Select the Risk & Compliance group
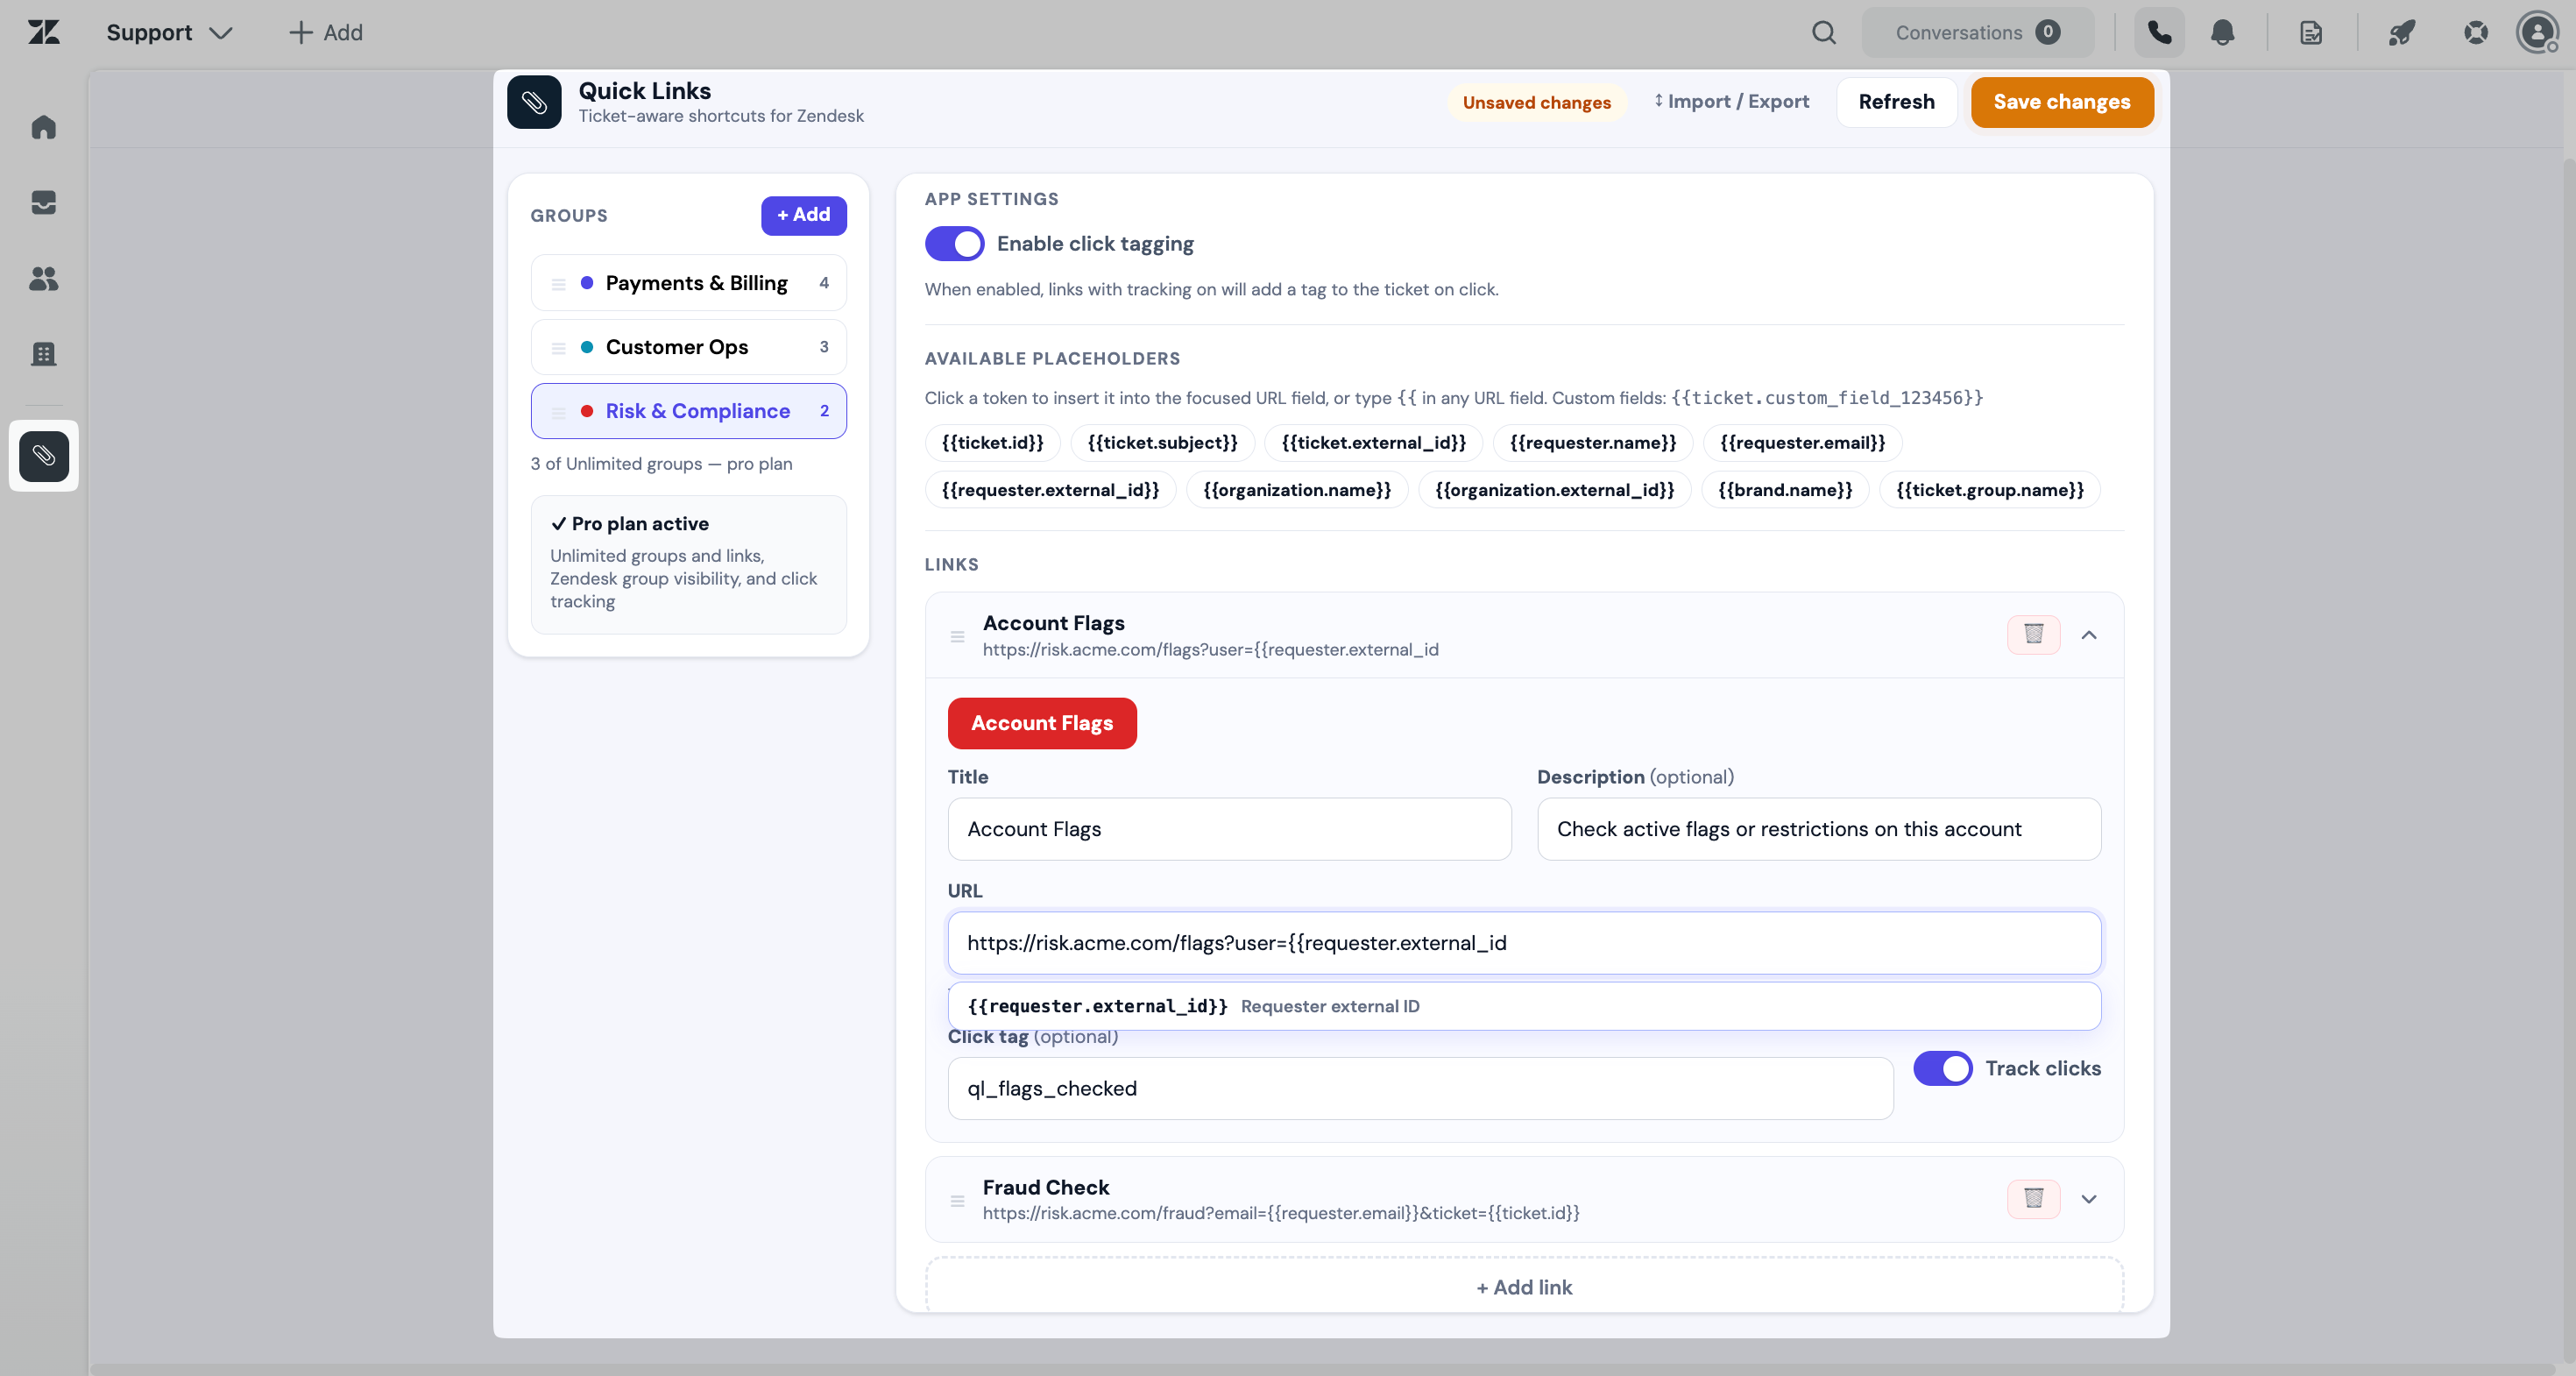This screenshot has height=1376, width=2576. click(688, 411)
